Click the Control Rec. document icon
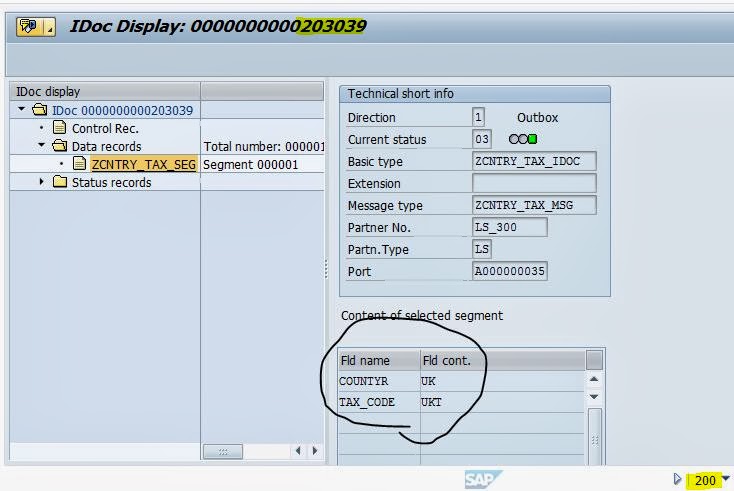This screenshot has width=734, height=491. click(x=59, y=127)
